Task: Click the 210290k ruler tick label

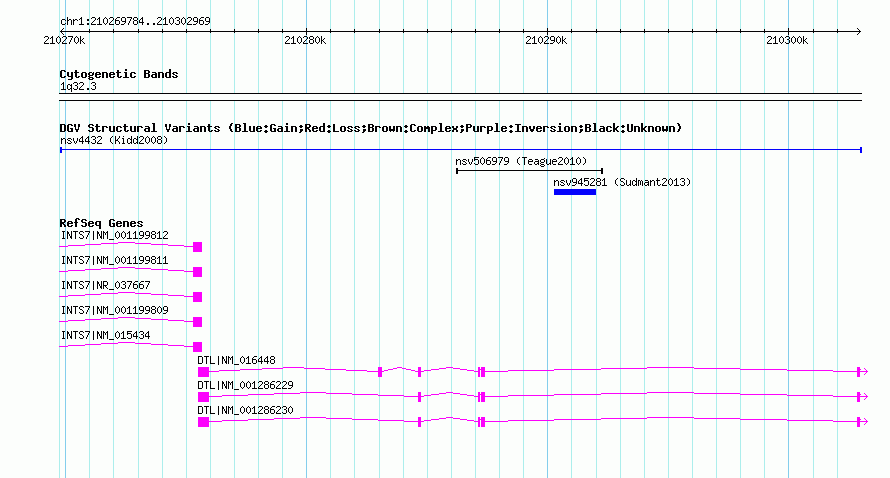Action: (546, 40)
